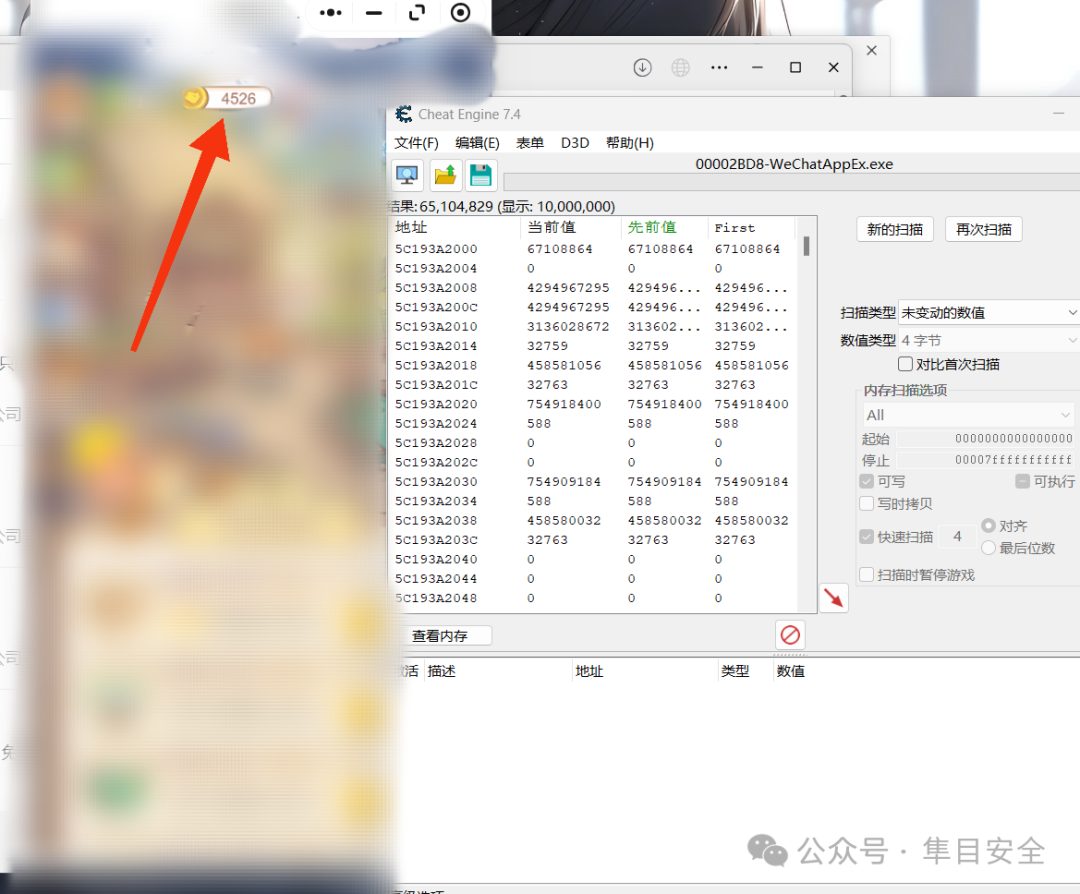Click the fast scan alignment value field

coord(957,537)
